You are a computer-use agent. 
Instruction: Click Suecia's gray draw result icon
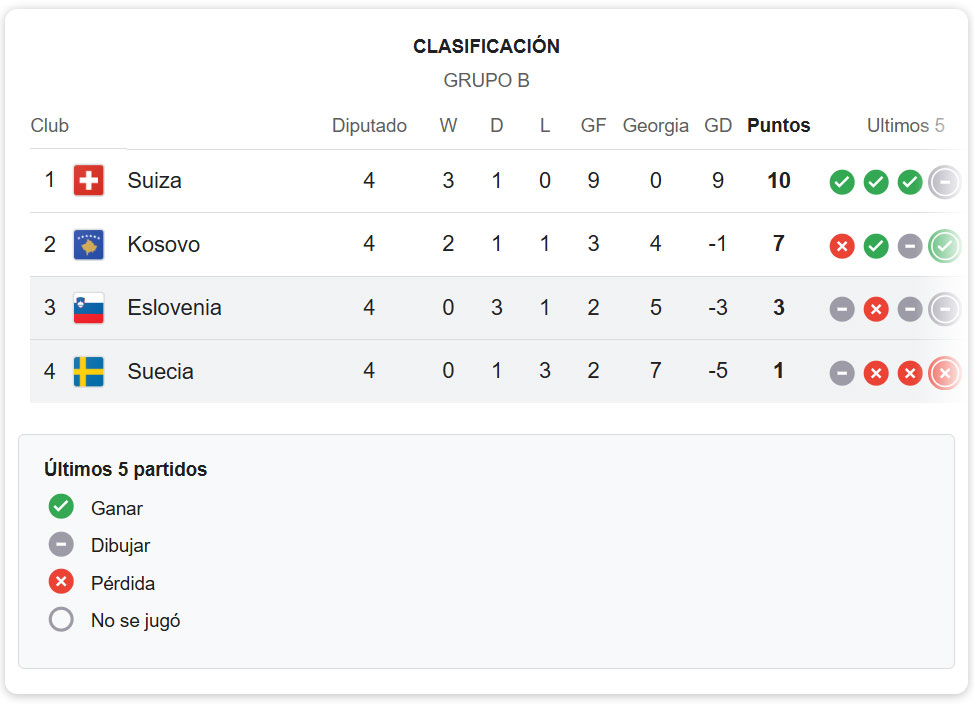(842, 373)
